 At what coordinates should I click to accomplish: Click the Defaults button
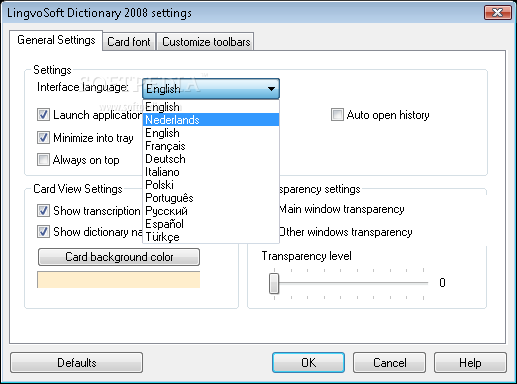tap(76, 363)
